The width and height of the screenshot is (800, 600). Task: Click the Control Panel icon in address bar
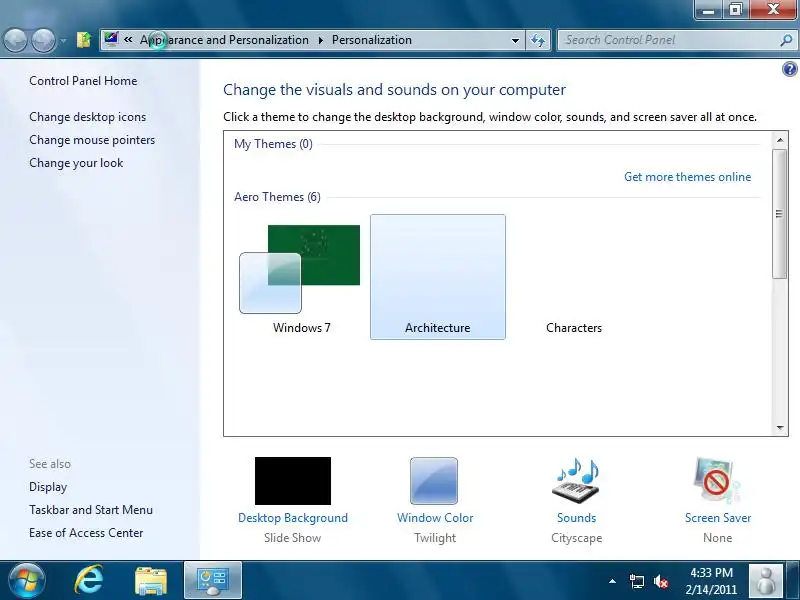111,39
